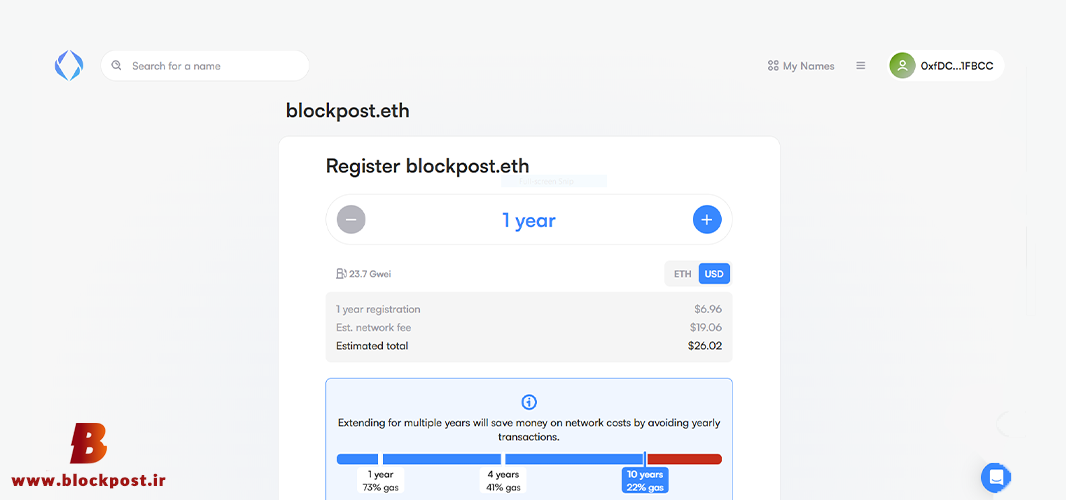Screen dimensions: 1066x500
Task: Open the 0xfDC...1FBCC account dropdown
Action: coord(946,65)
